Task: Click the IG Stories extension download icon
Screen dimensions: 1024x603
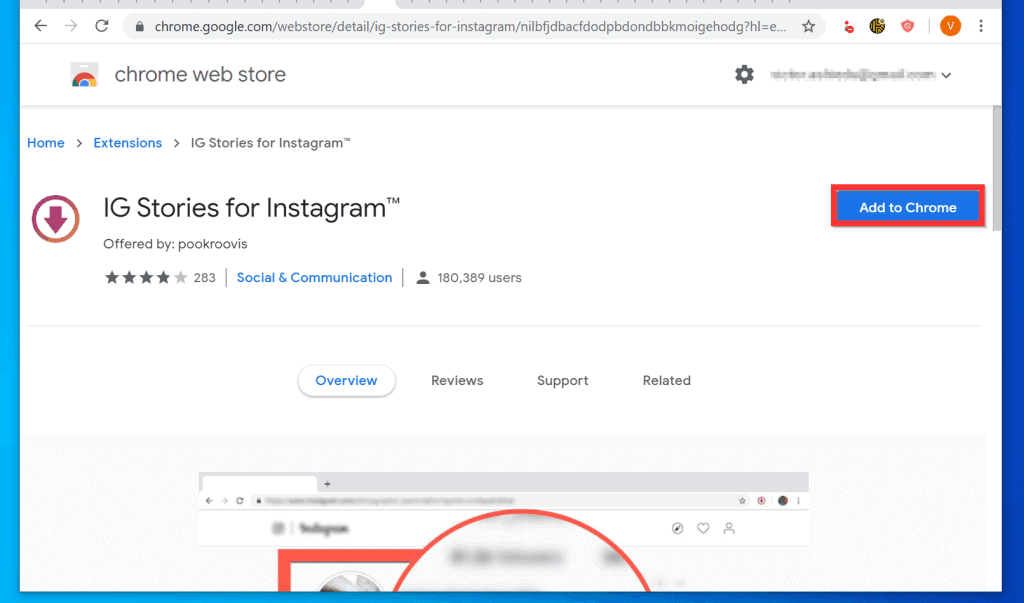Action: pos(56,219)
